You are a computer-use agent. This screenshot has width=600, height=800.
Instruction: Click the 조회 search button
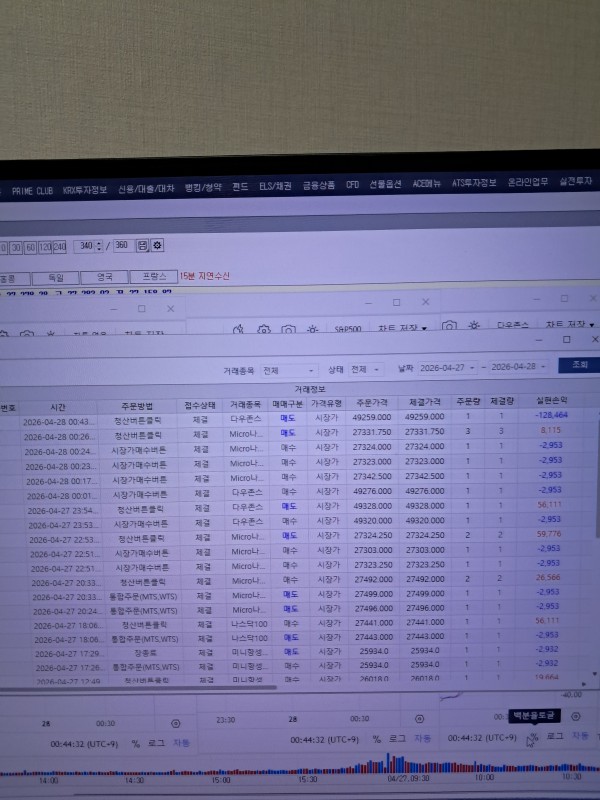(x=580, y=364)
